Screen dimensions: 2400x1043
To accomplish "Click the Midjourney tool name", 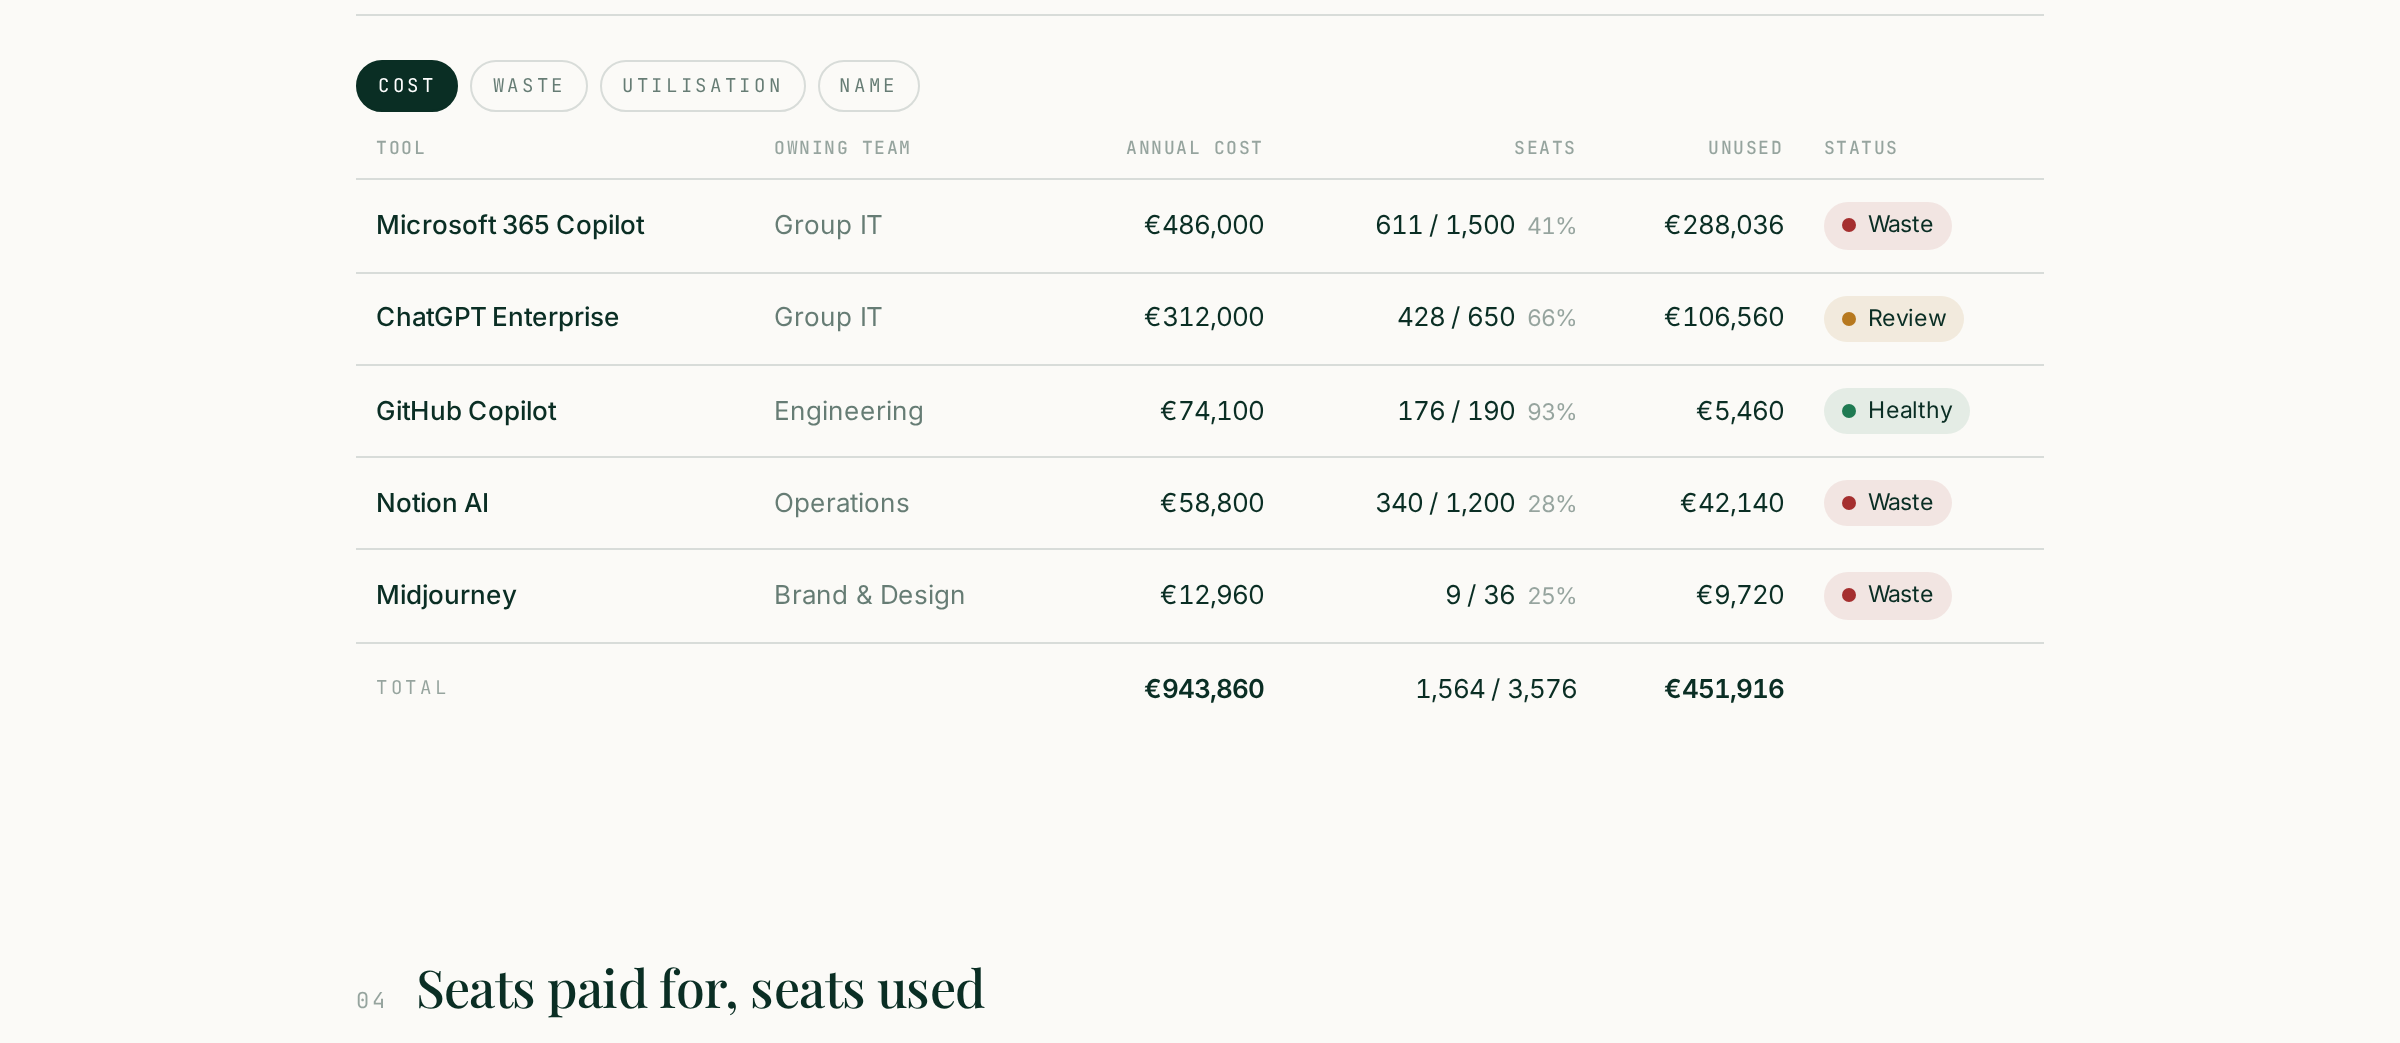I will coord(447,595).
